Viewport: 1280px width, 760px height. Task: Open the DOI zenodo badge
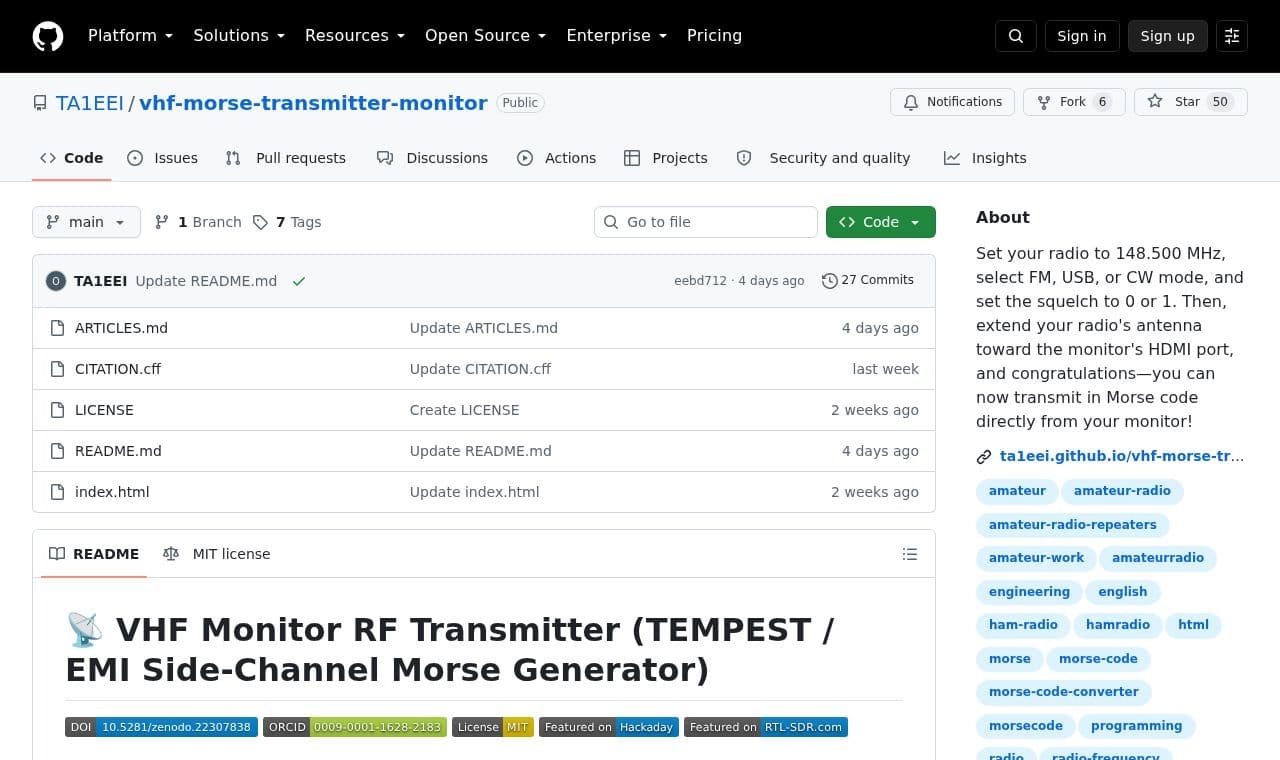161,727
